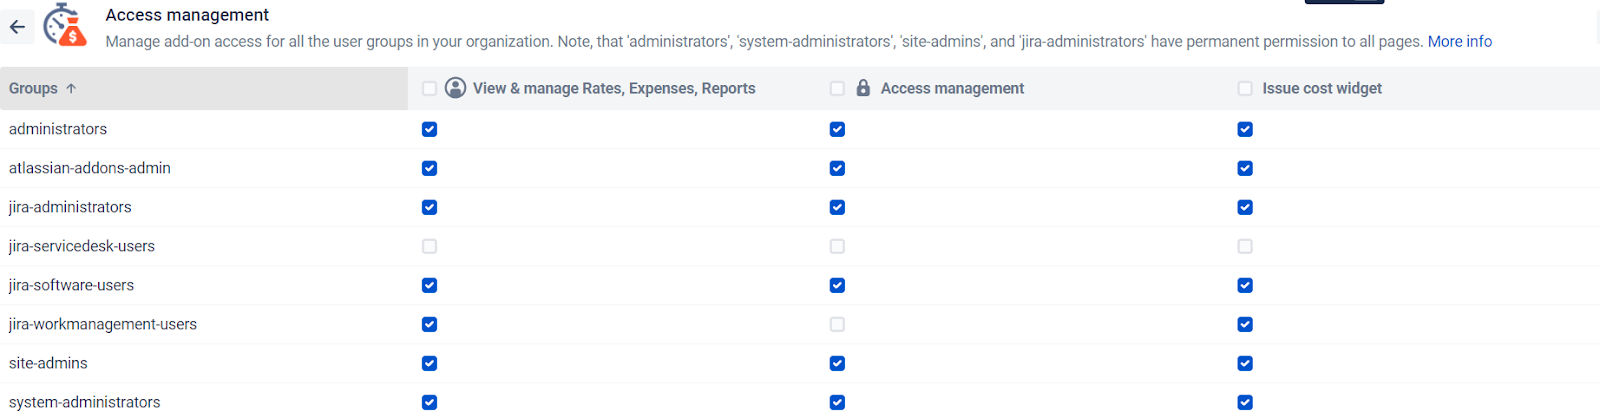1600x418 pixels.
Task: Click the 'administrators' group name
Action: (x=58, y=129)
